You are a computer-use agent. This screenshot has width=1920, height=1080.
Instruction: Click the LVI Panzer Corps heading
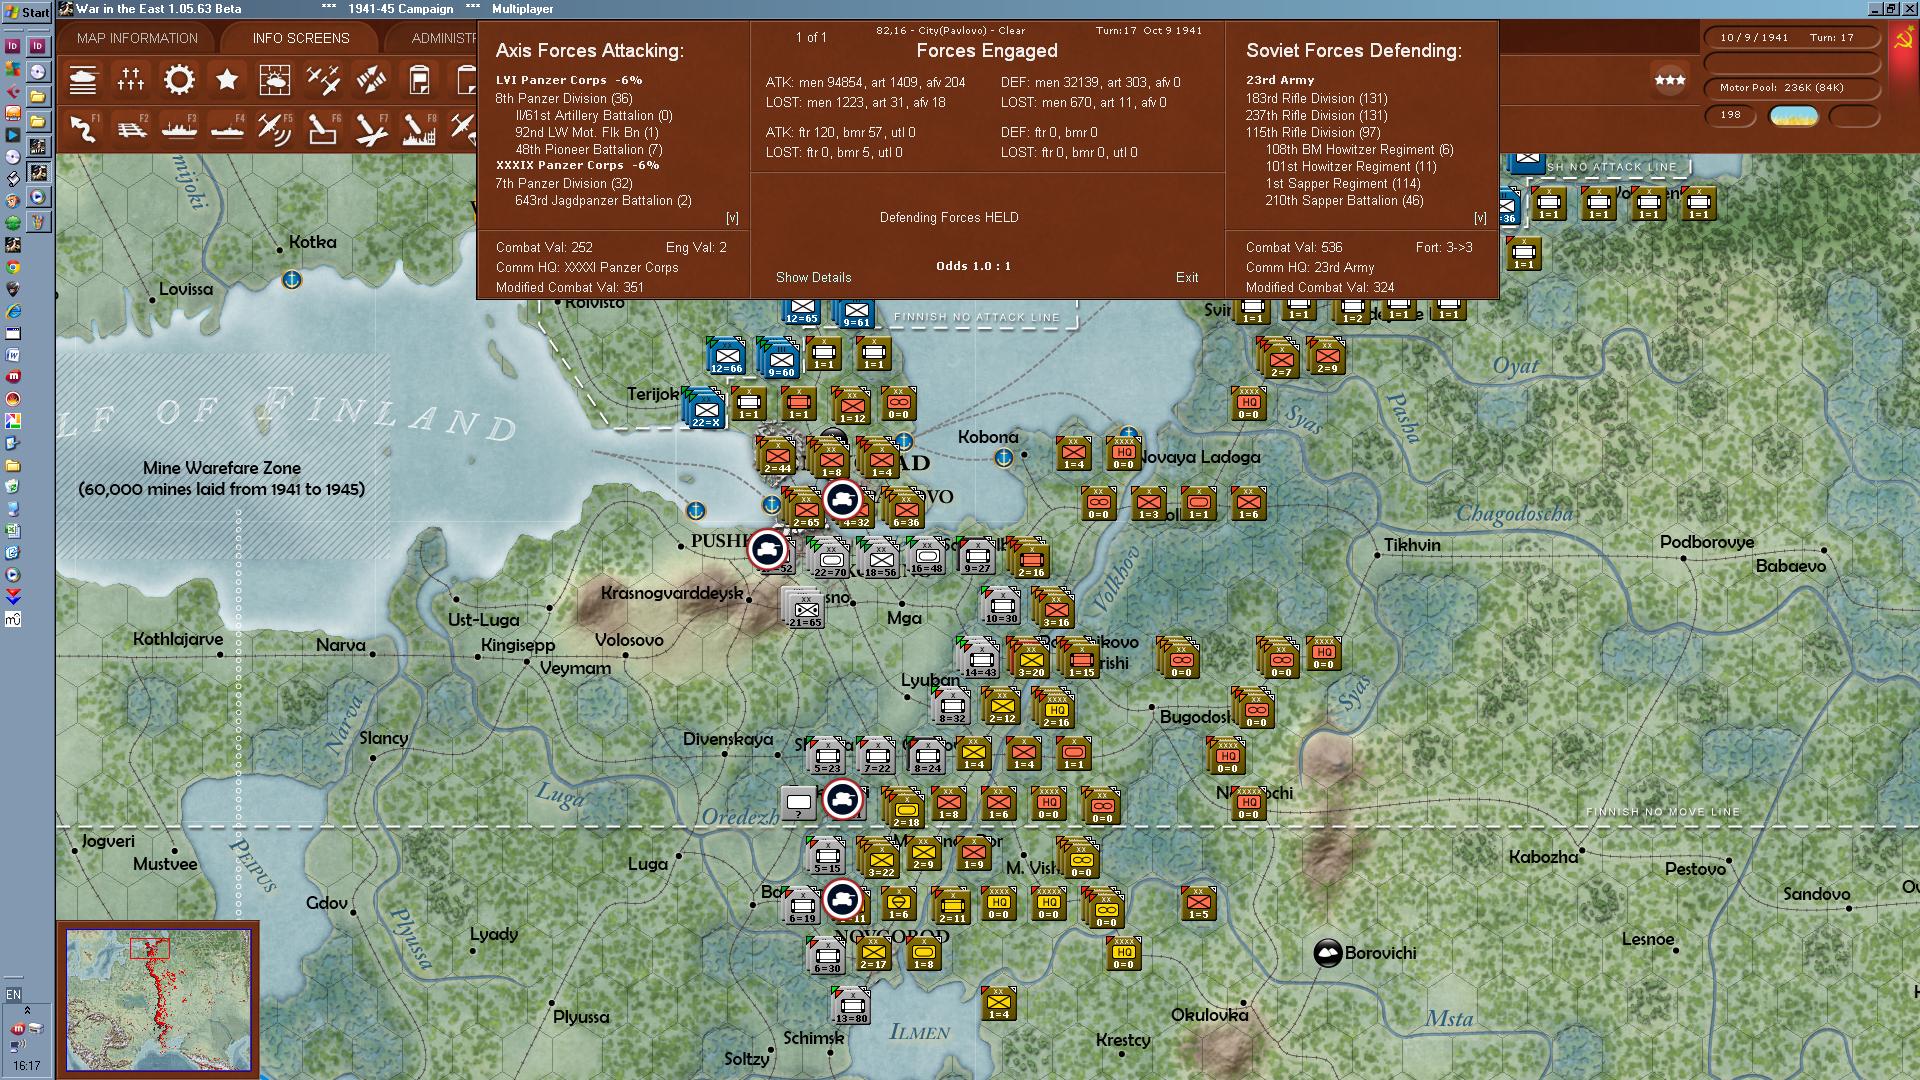[569, 80]
